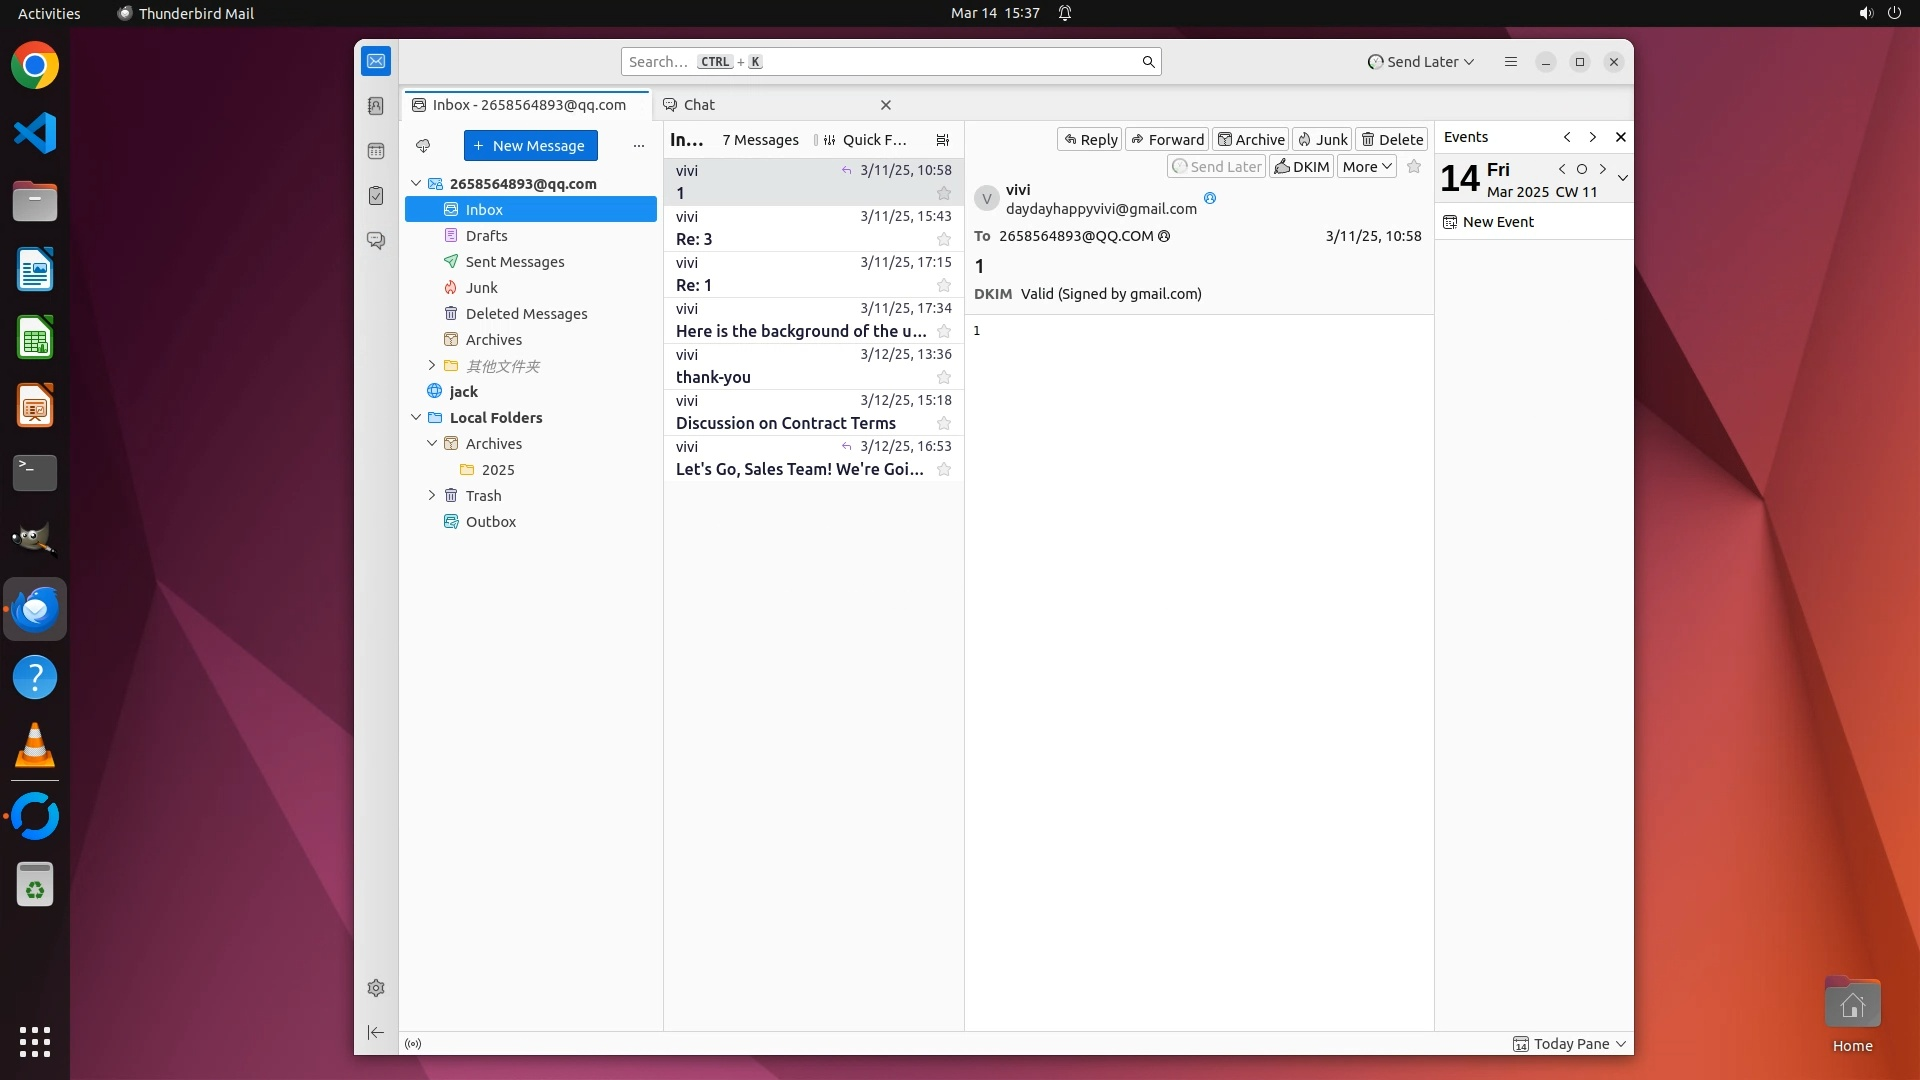Collapse the Local Folders tree
This screenshot has width=1920, height=1080.
tap(416, 418)
